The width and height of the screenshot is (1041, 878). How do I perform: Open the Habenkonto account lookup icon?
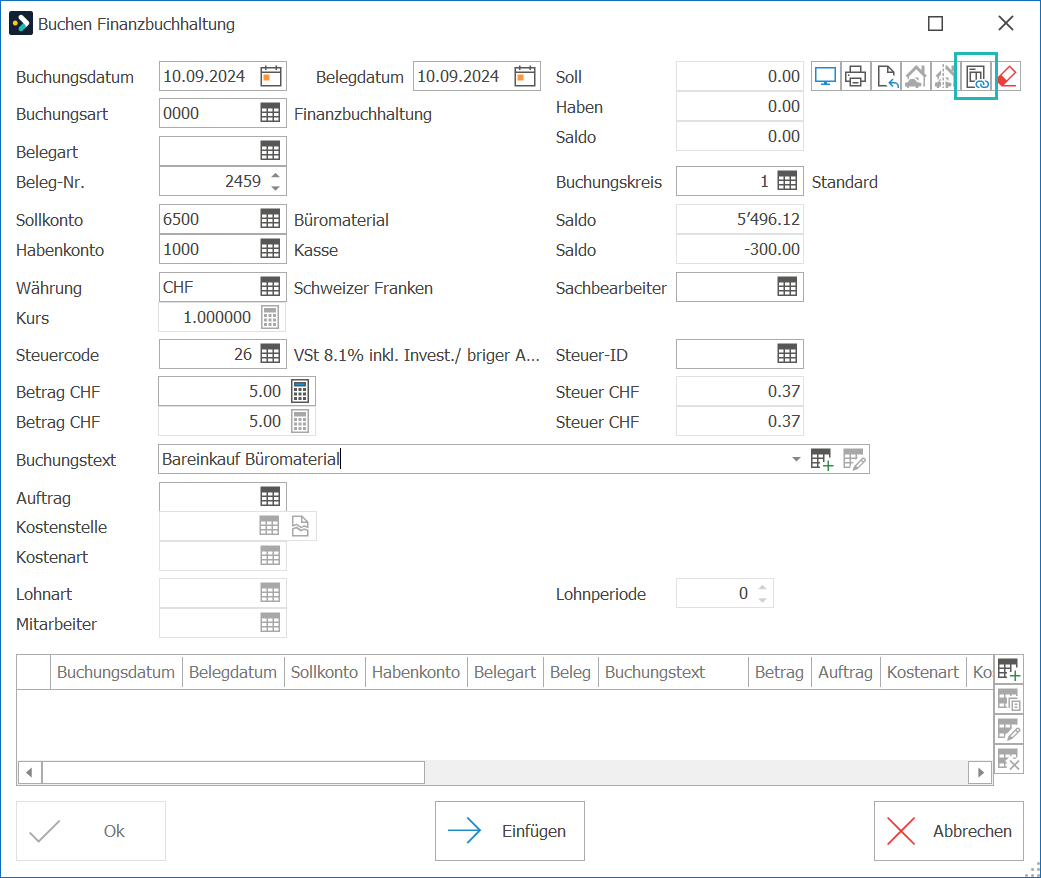coord(270,249)
